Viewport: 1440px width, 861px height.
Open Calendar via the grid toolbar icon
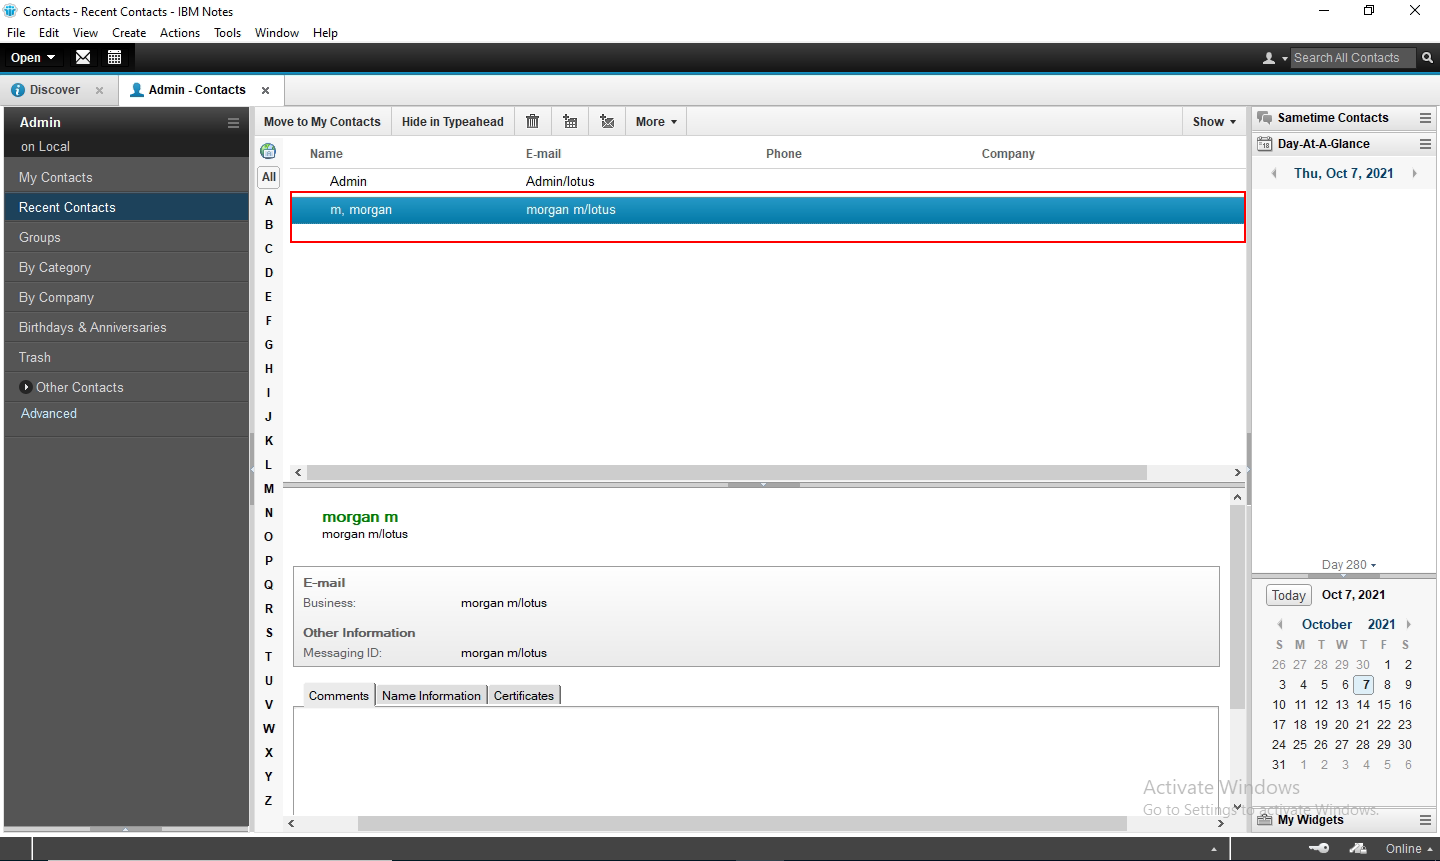click(x=114, y=57)
